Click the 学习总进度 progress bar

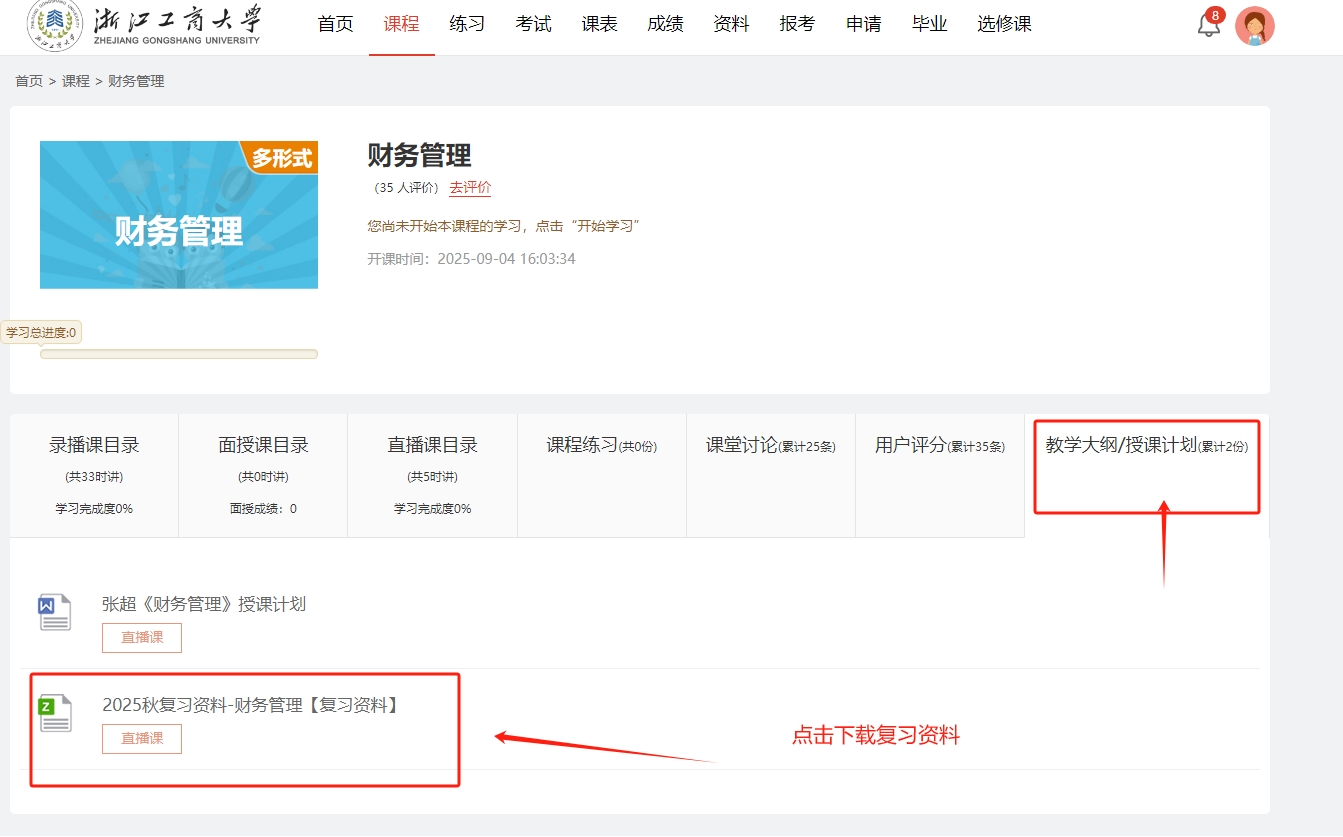179,354
